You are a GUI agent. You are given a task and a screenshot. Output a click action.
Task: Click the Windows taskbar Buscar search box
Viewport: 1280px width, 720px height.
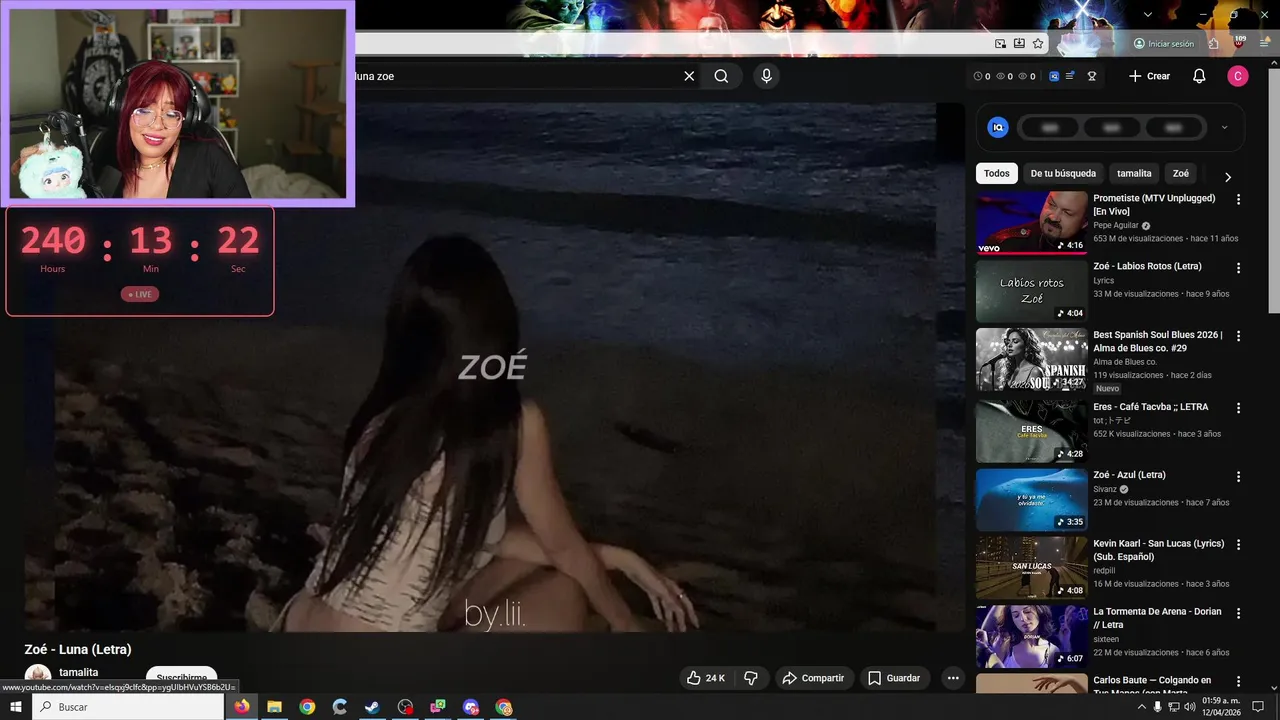point(128,707)
